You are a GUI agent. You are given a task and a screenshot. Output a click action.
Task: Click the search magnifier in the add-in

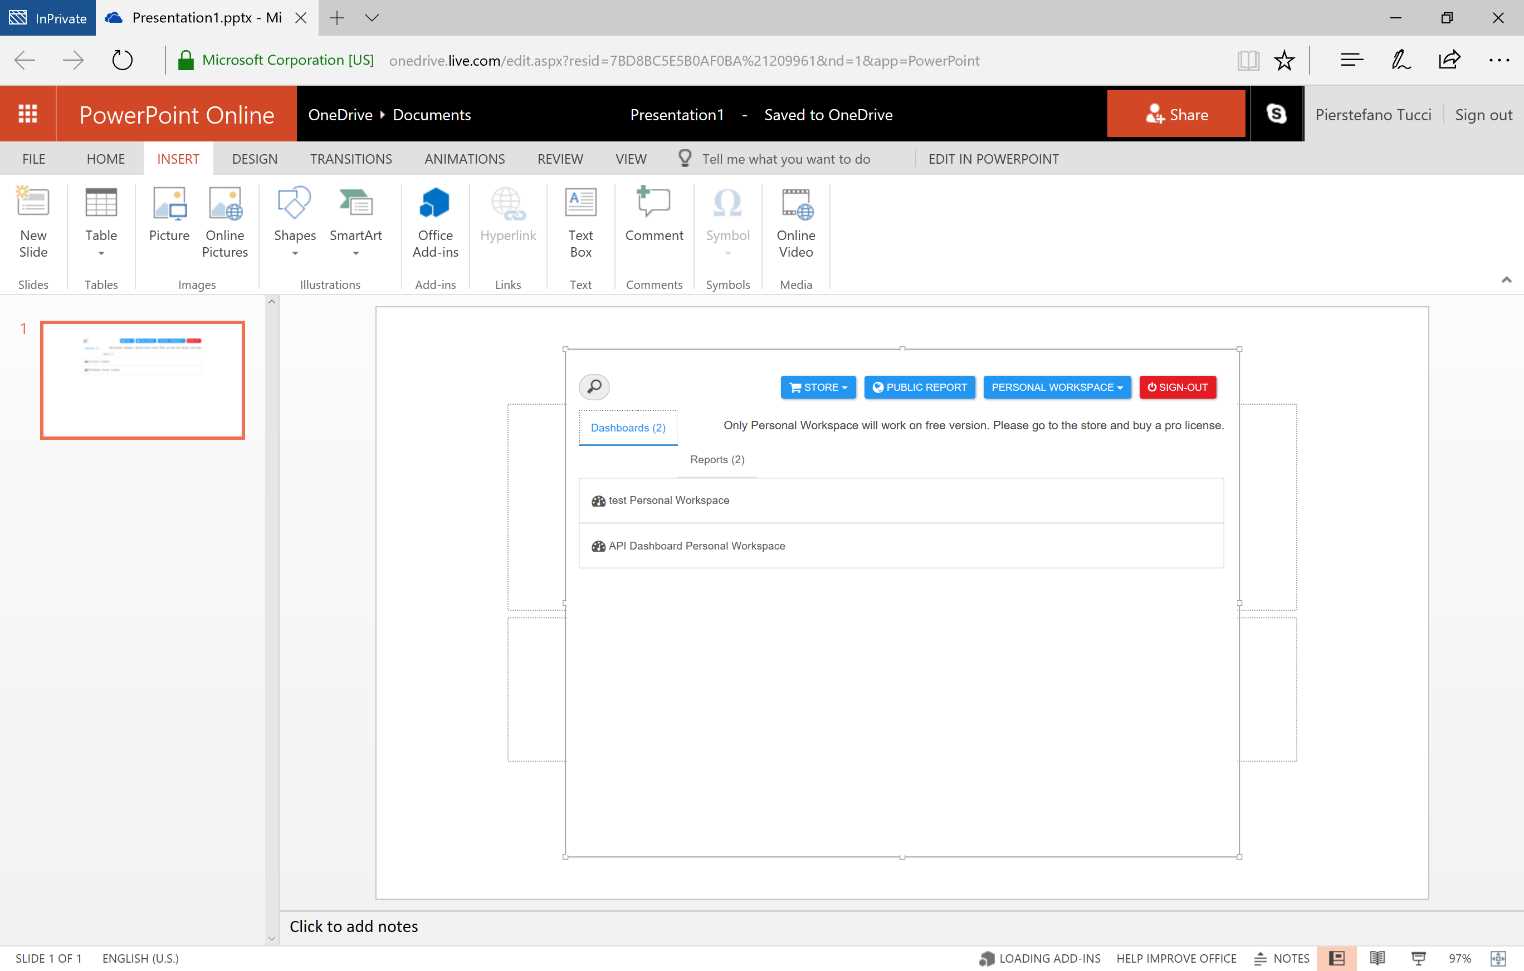point(594,387)
